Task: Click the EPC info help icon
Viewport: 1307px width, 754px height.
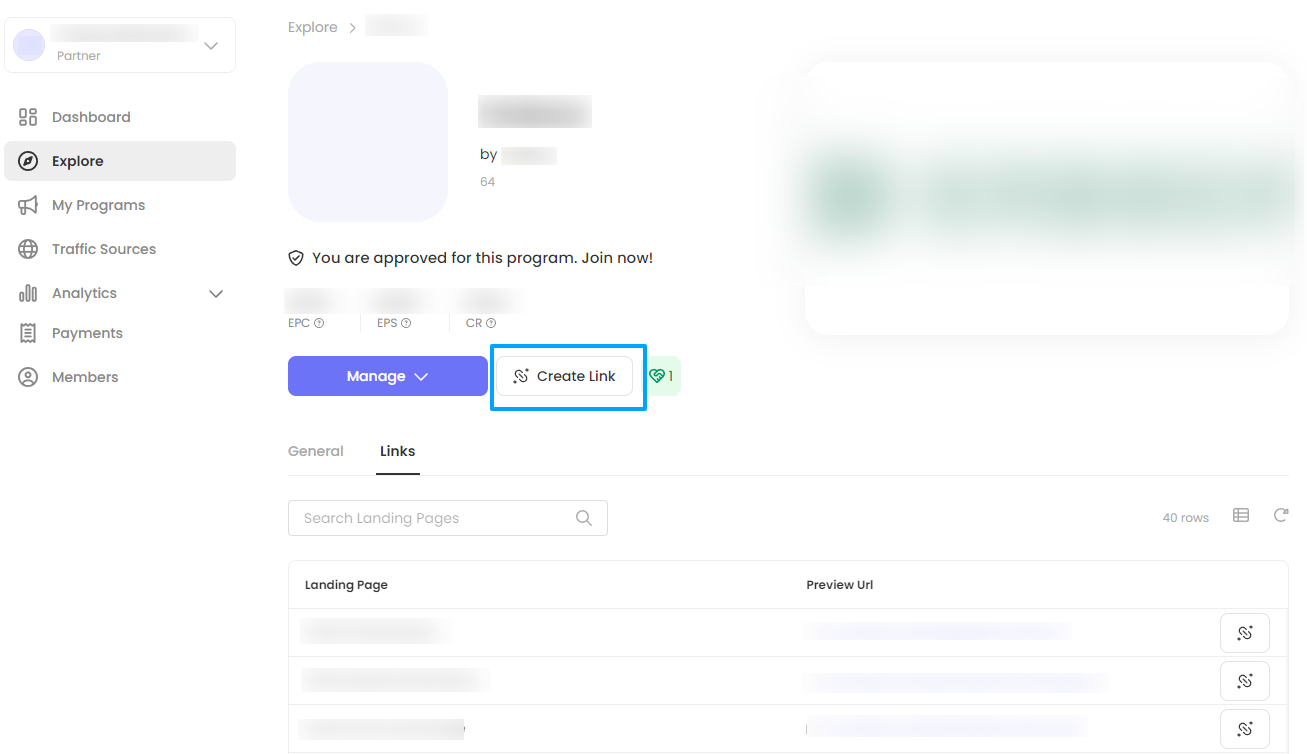Action: (319, 323)
